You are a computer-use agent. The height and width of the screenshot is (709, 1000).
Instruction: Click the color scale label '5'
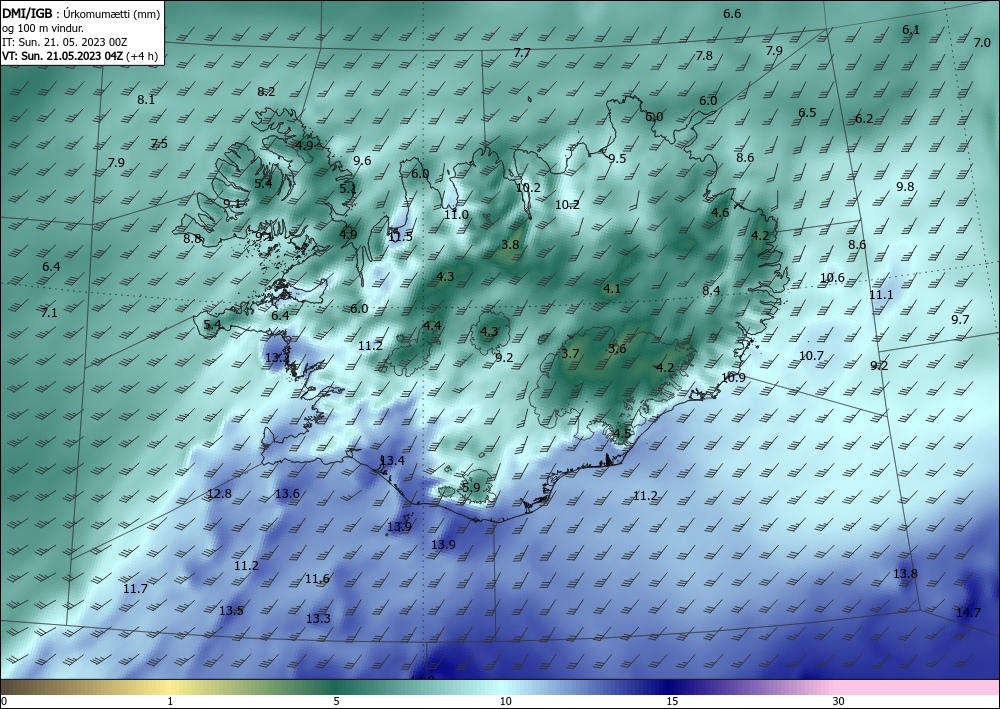[336, 702]
